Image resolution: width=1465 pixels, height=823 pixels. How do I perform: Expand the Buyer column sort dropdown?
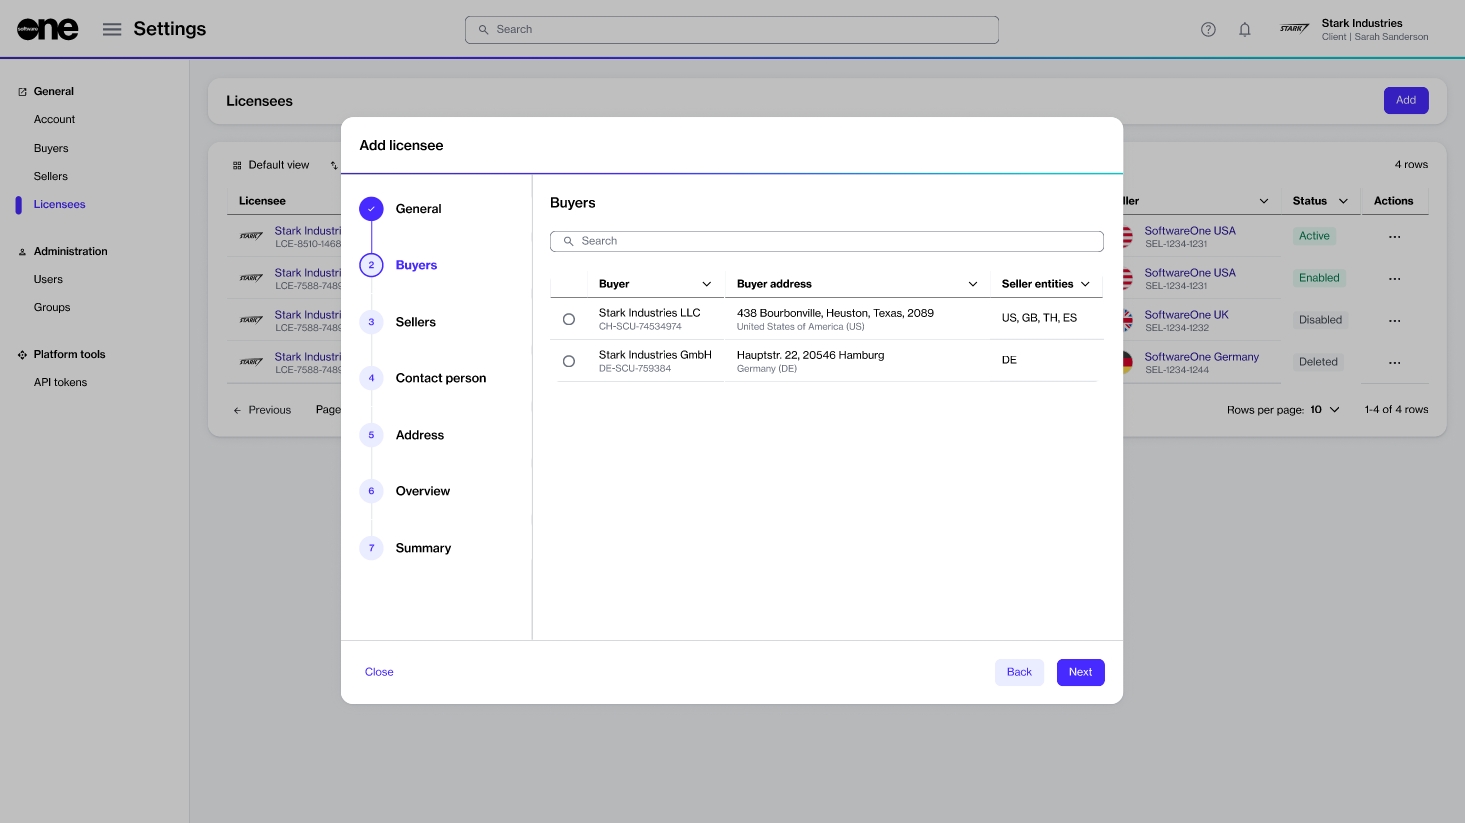tap(706, 284)
